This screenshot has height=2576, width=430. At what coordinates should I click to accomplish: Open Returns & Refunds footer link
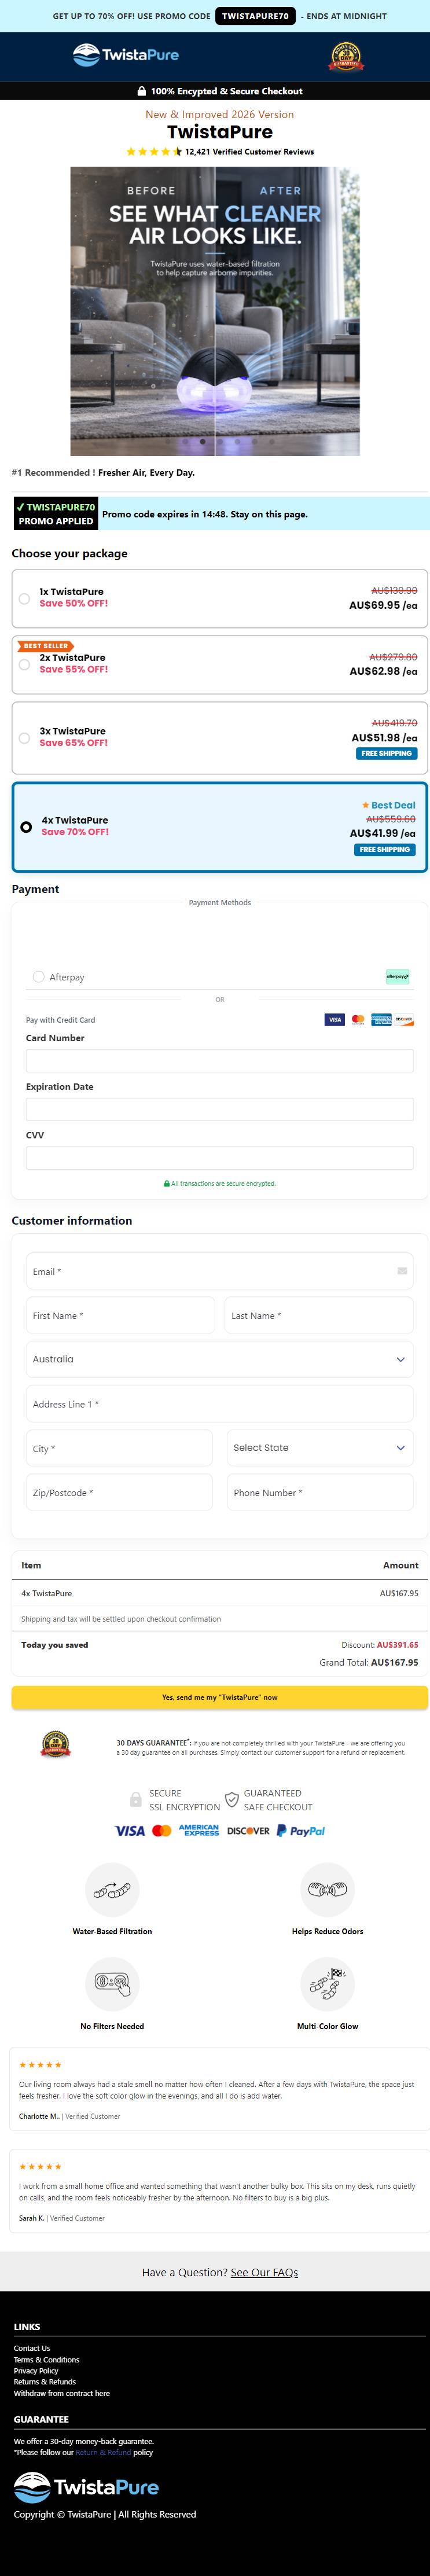tap(45, 2381)
